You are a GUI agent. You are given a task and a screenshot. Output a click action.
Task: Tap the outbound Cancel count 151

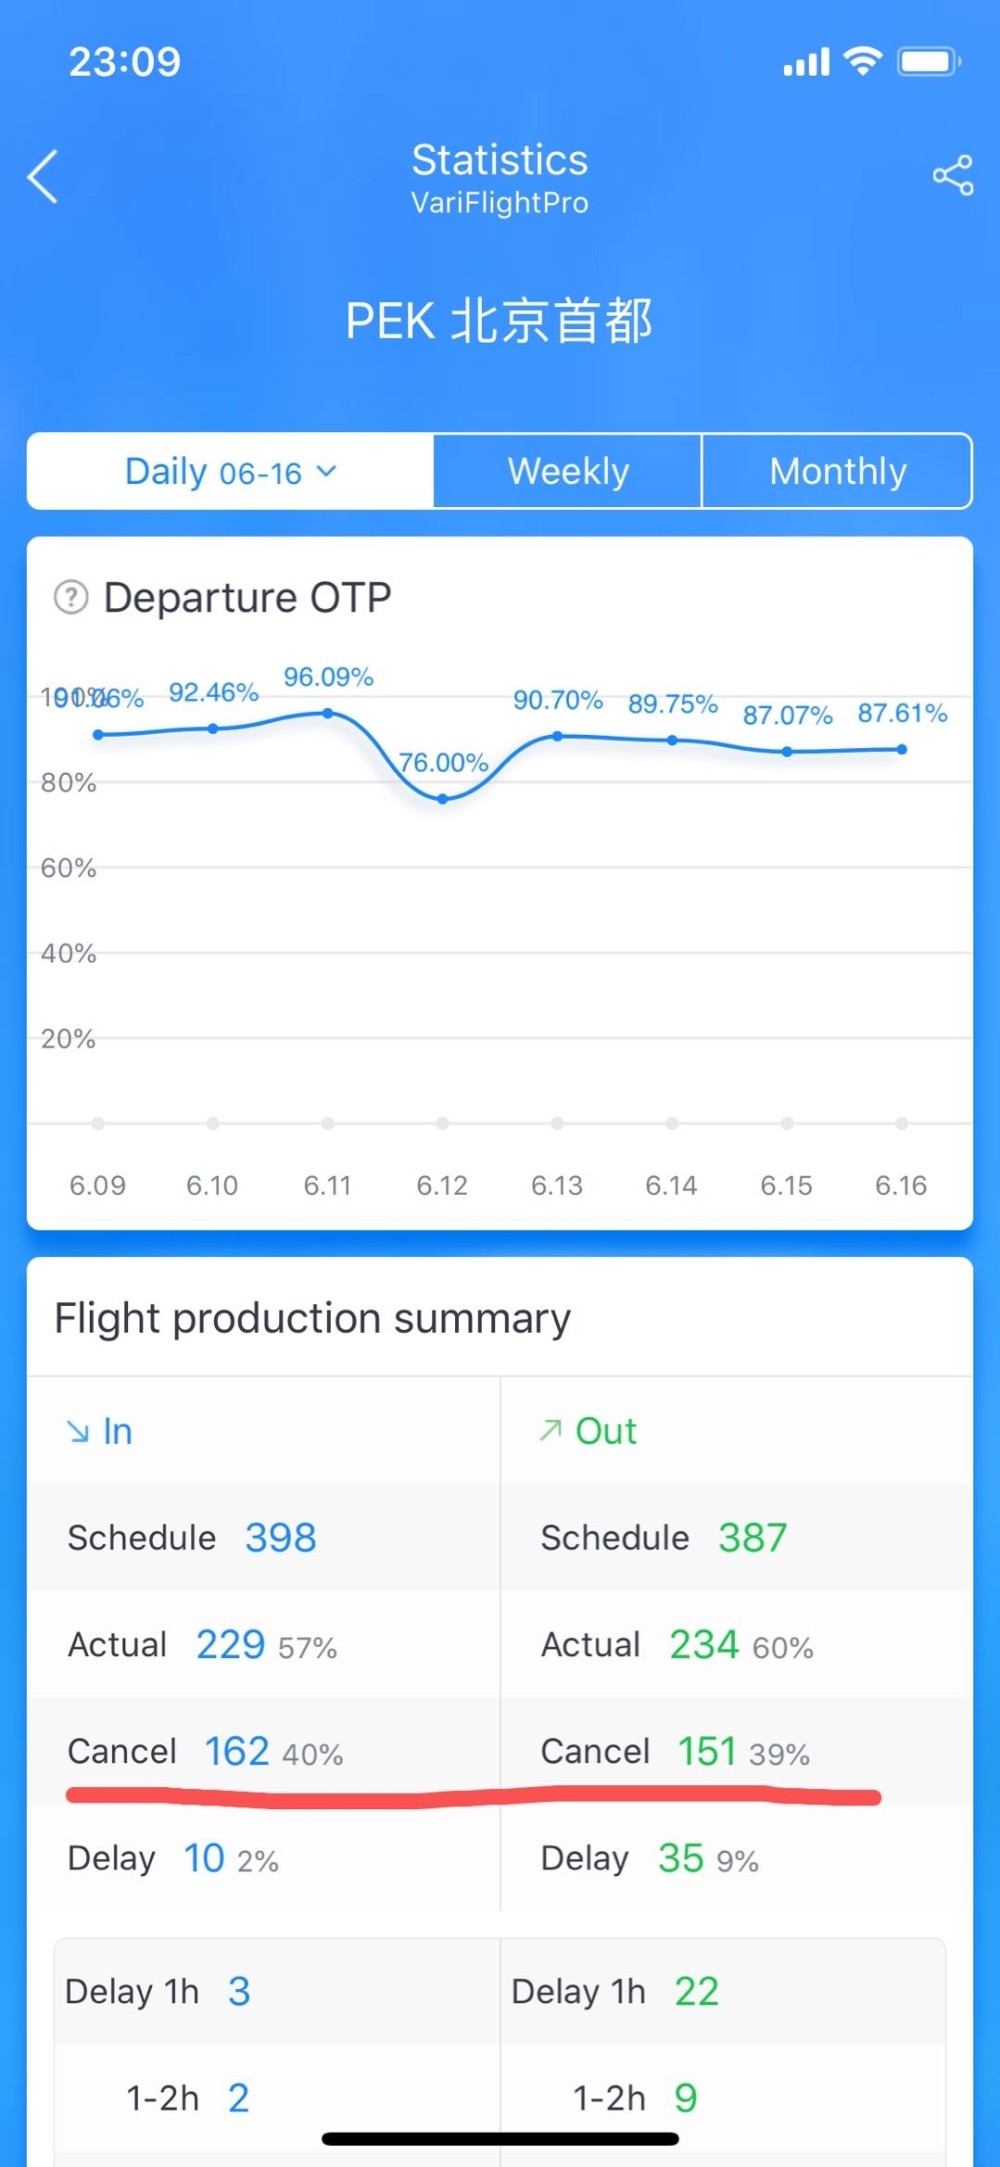707,1751
